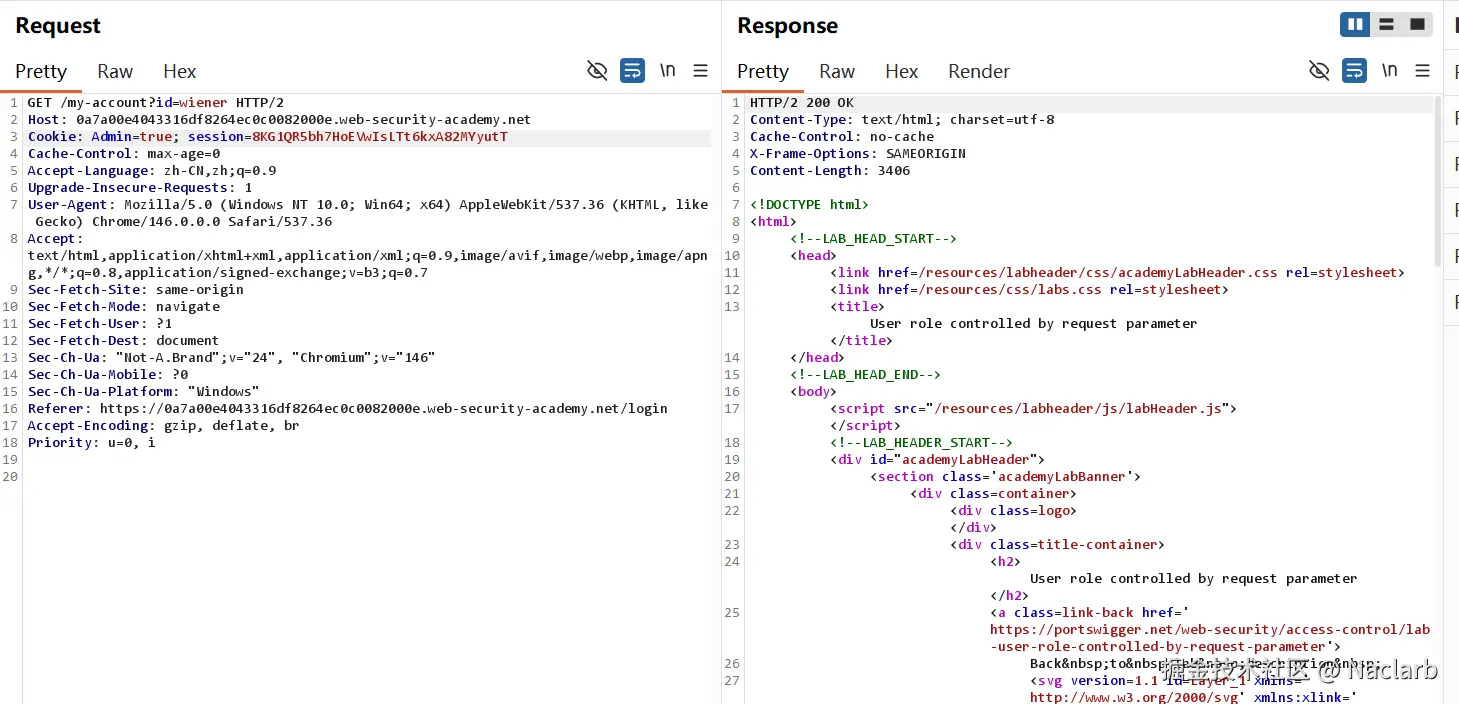This screenshot has width=1459, height=704.
Task: Click the '<!DOCTYPE html>' line in the response
Action: point(809,204)
